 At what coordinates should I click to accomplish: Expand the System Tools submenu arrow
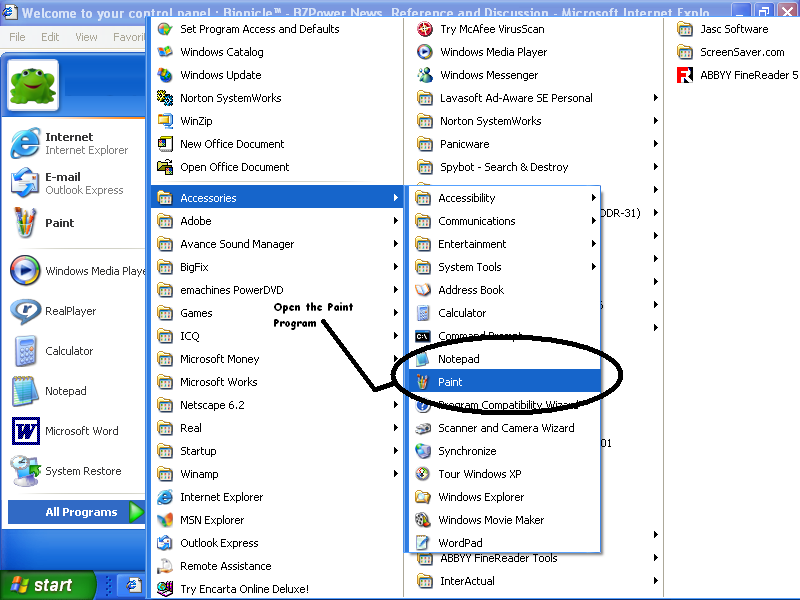593,266
